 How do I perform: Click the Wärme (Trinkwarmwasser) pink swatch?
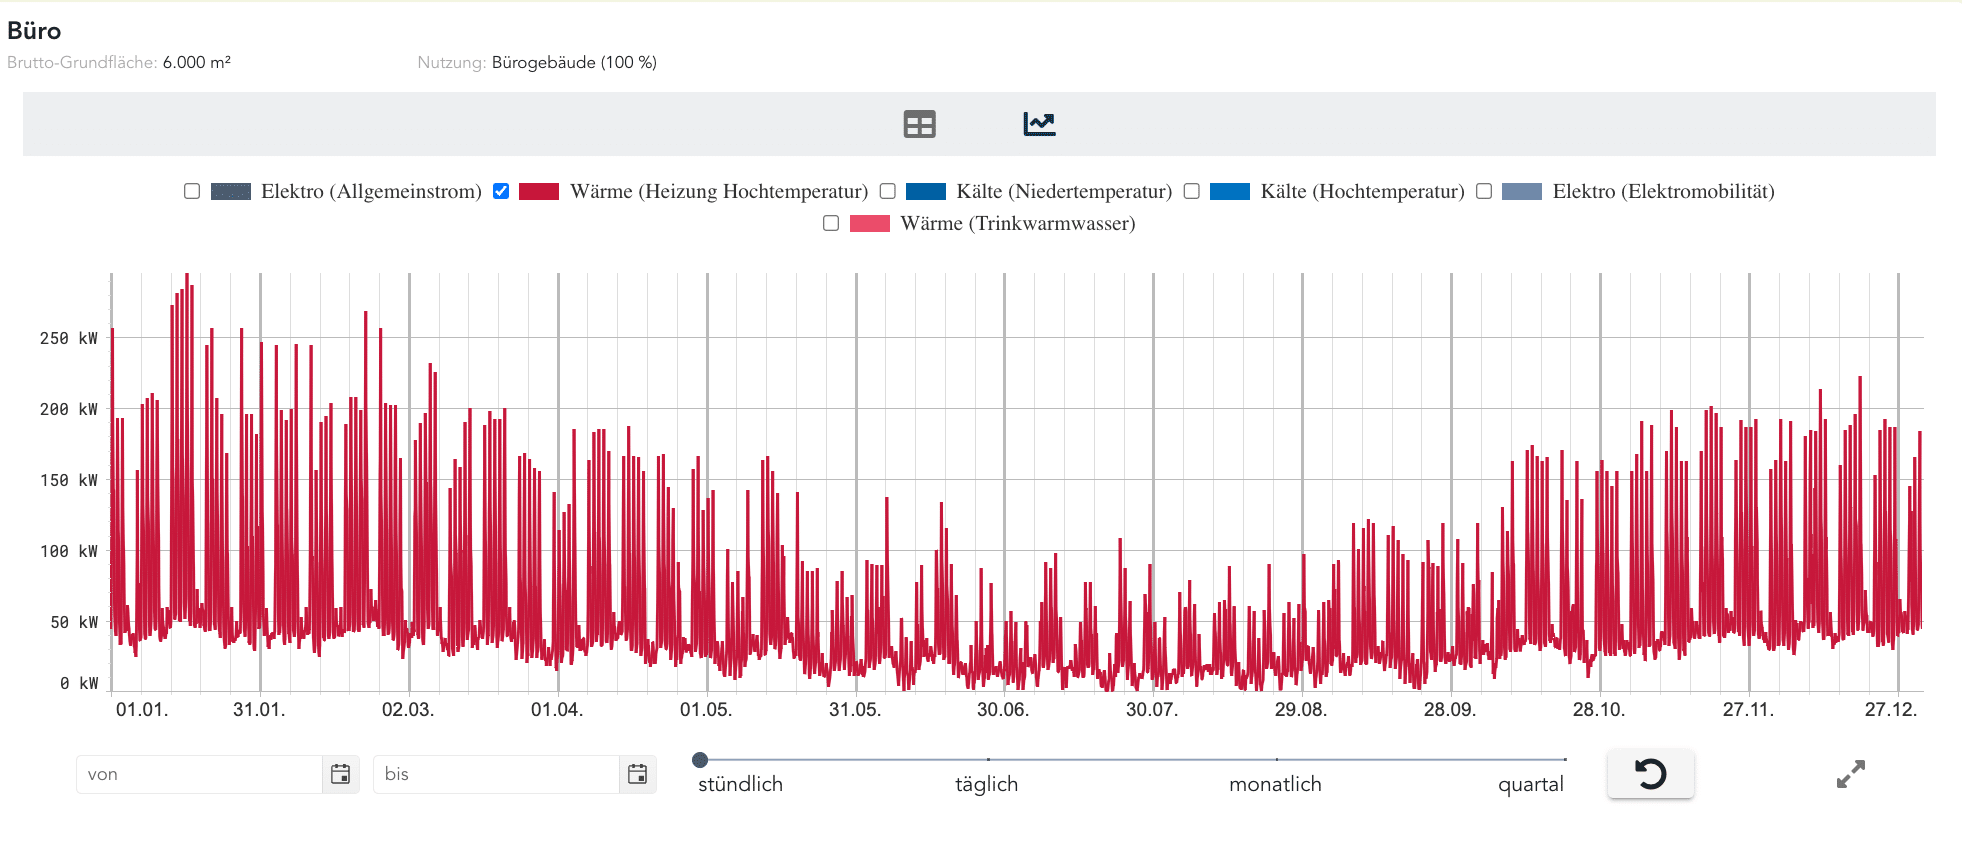pos(870,223)
